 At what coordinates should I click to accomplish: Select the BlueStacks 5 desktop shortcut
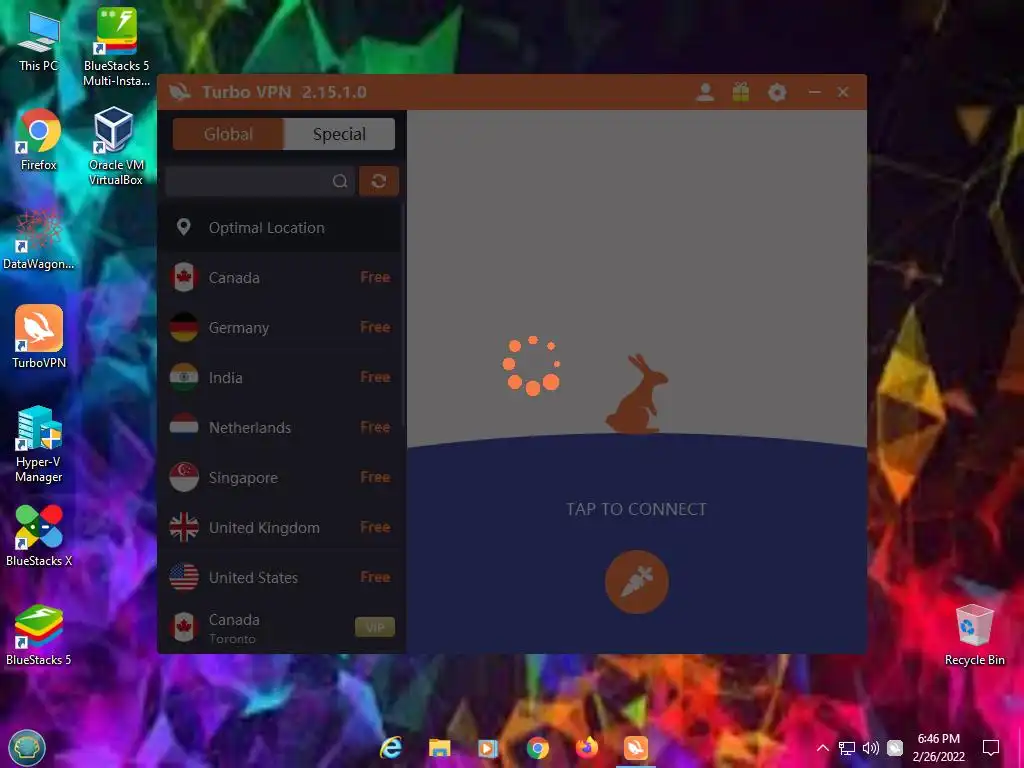click(39, 635)
